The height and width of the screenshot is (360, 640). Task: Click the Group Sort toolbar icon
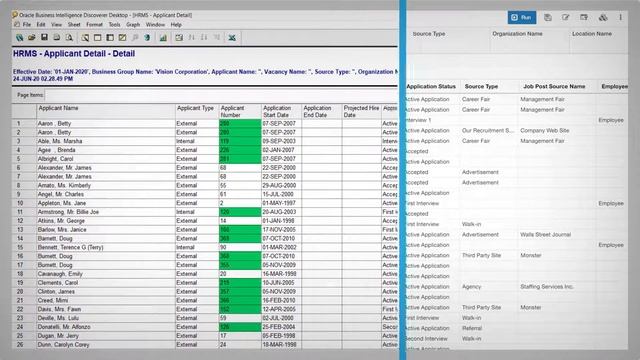tap(216, 38)
